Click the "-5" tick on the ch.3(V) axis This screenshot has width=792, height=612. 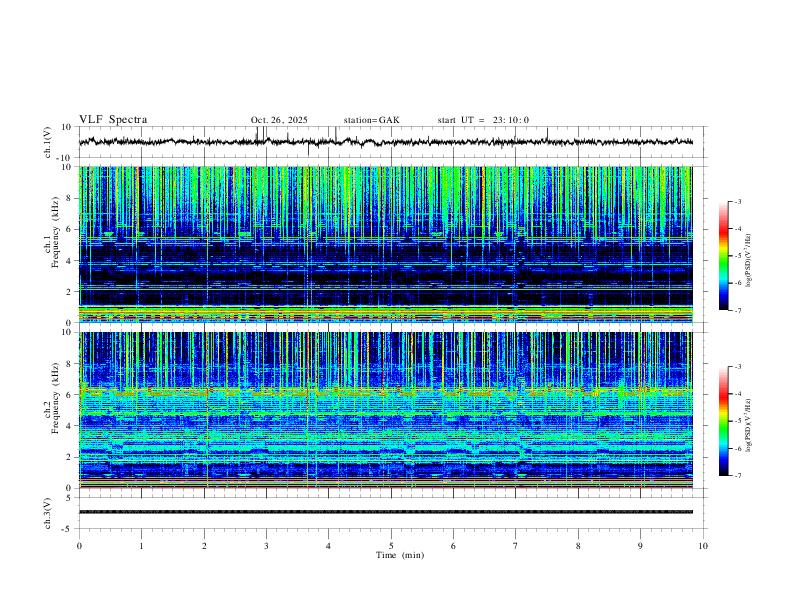(68, 529)
